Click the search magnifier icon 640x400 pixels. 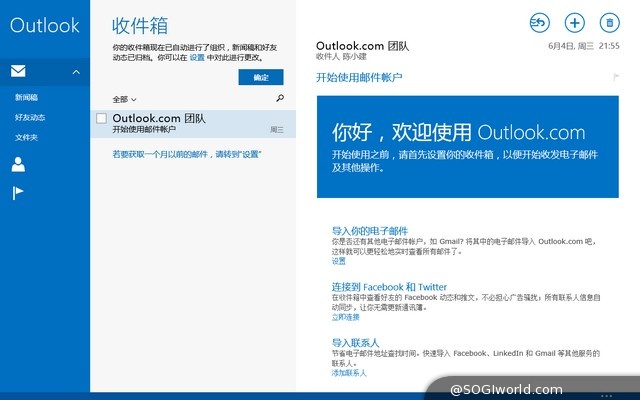click(x=280, y=98)
